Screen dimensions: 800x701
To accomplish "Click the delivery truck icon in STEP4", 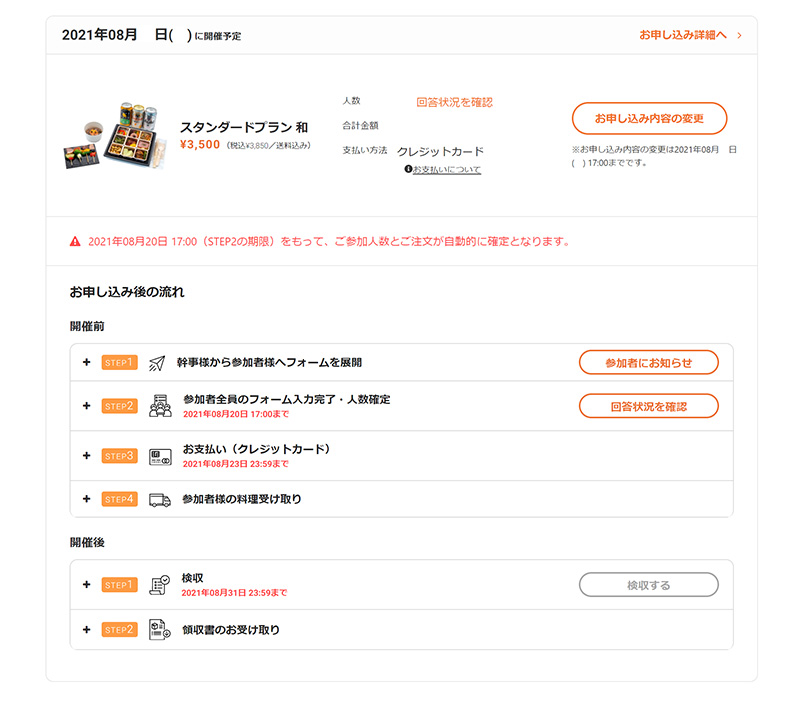I will (159, 499).
